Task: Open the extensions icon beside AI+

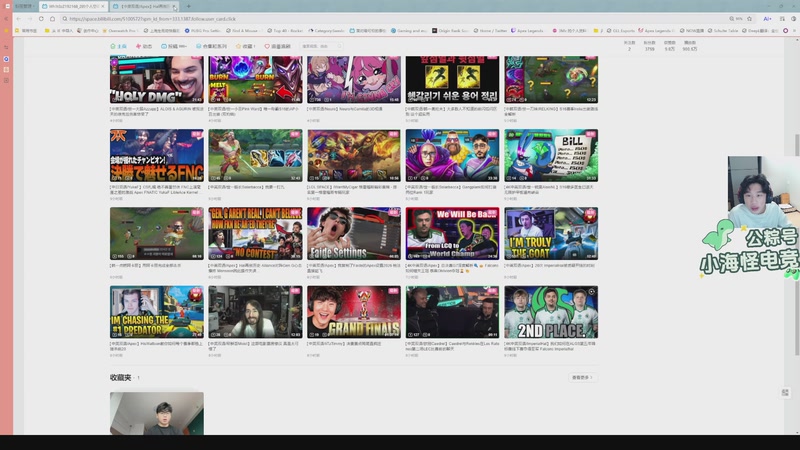Action: tap(782, 19)
